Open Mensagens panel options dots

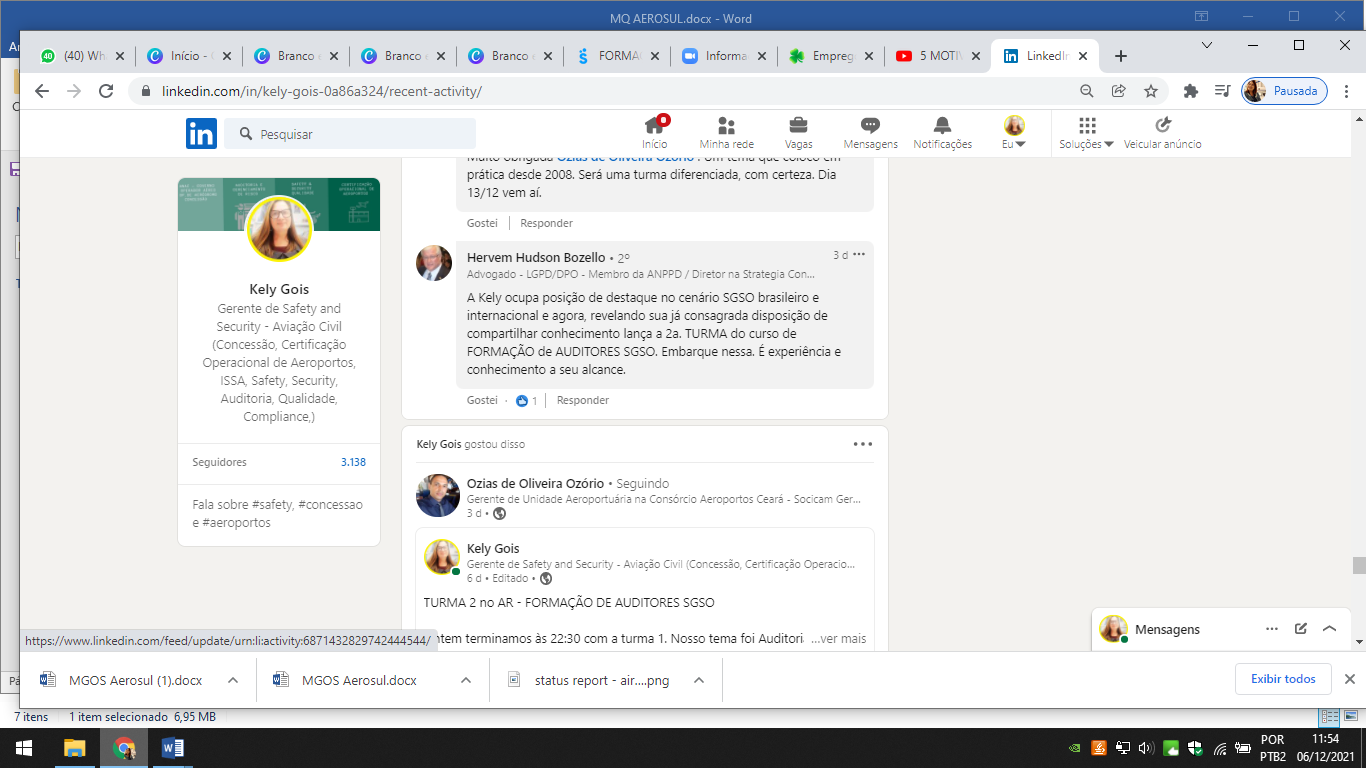tap(1272, 629)
